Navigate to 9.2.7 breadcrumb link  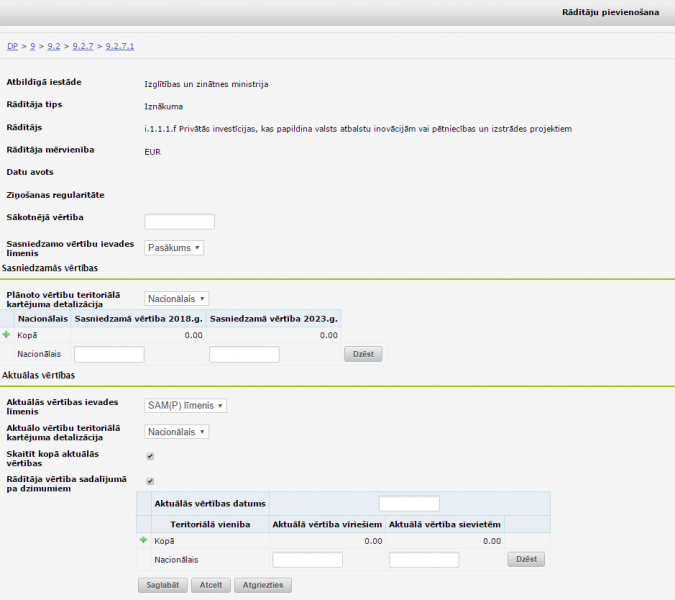(83, 46)
